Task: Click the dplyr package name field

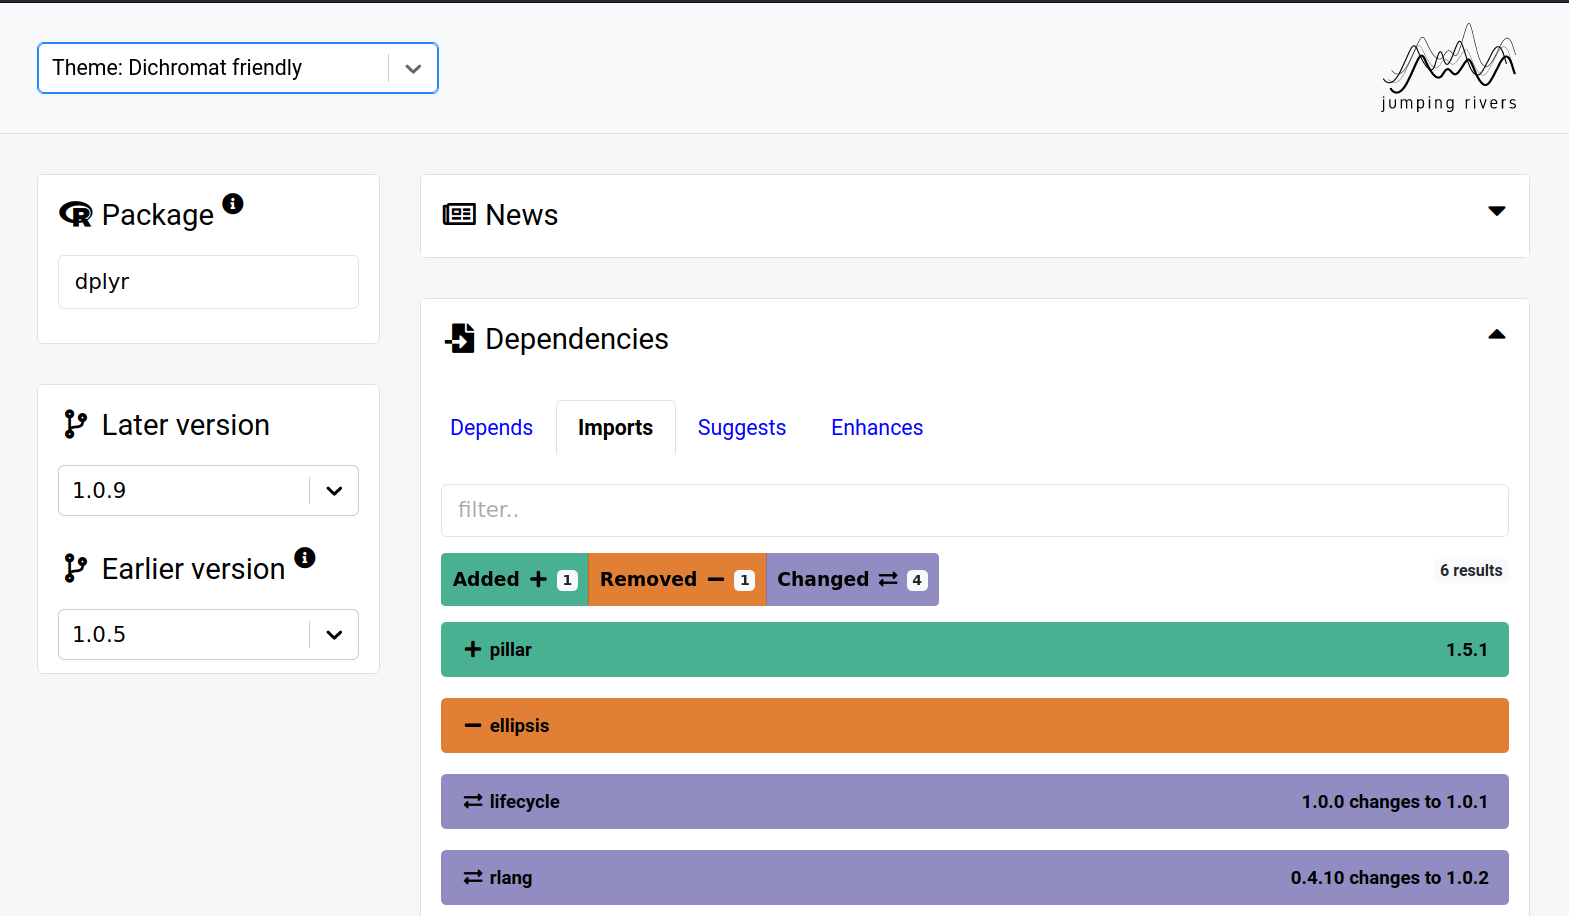Action: (208, 282)
